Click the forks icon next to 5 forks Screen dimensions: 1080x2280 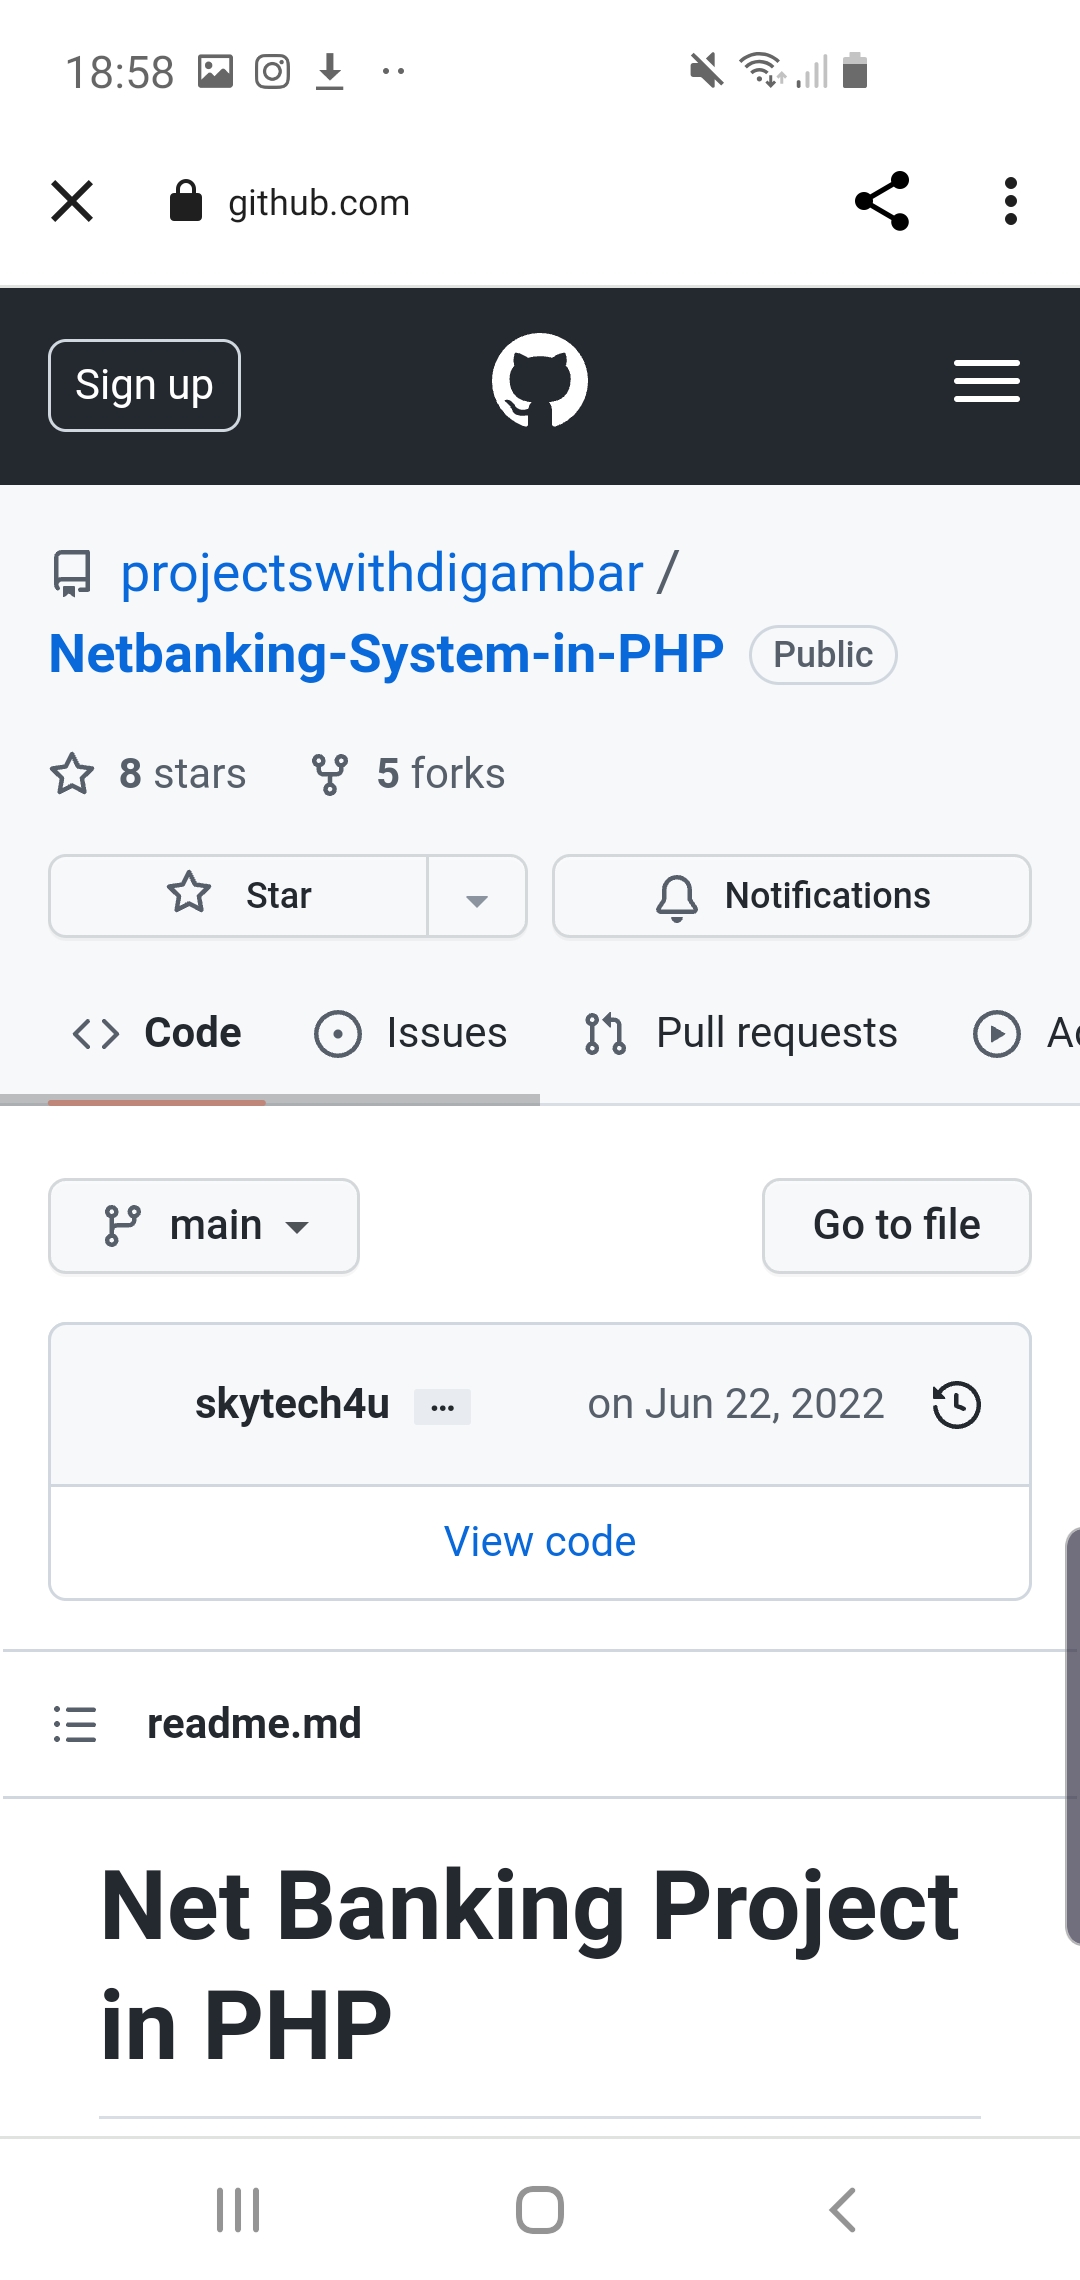click(330, 774)
